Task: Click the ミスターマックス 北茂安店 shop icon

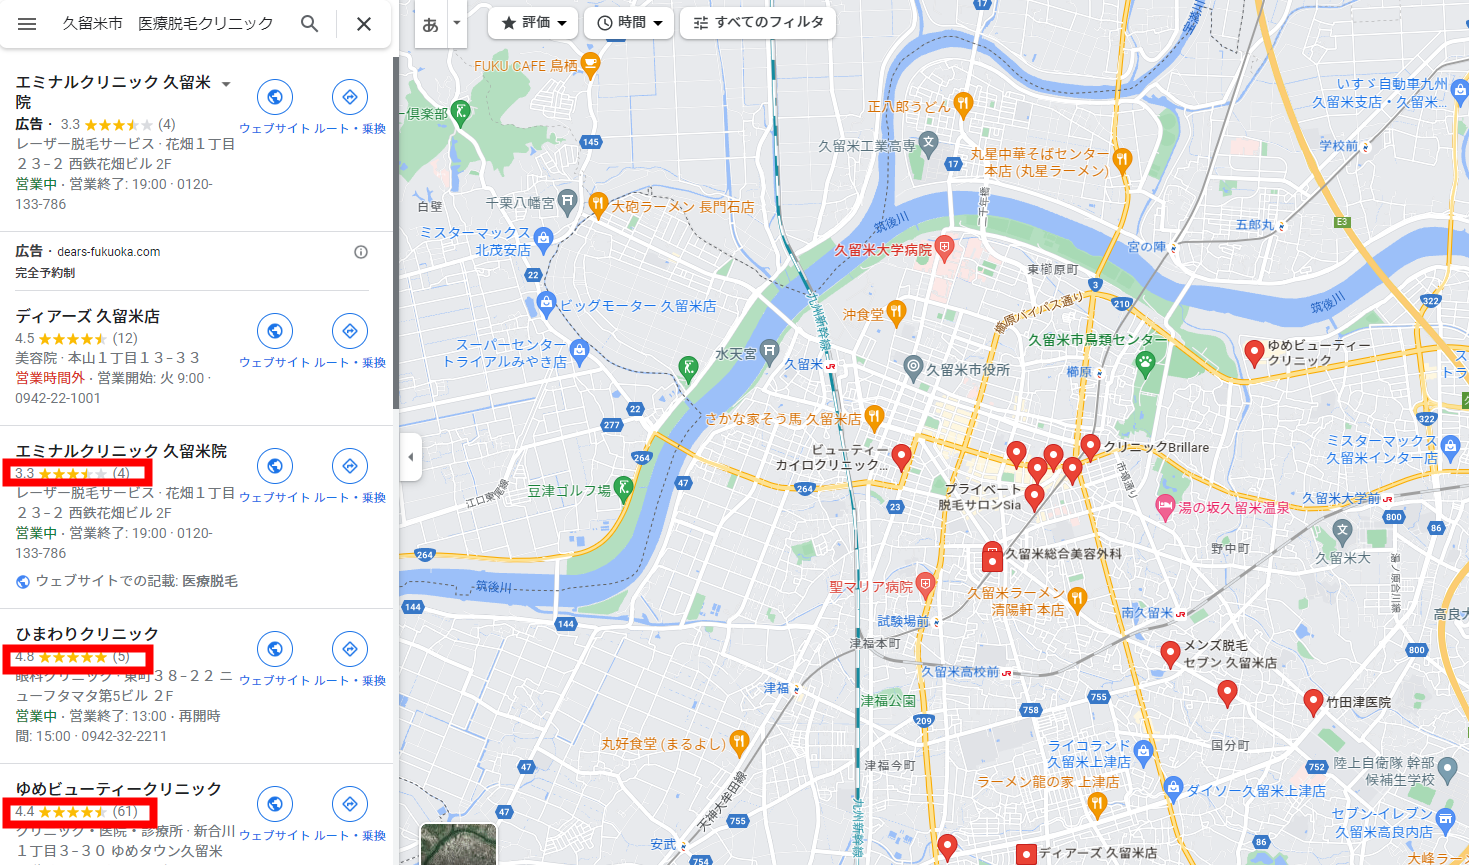Action: pos(543,238)
